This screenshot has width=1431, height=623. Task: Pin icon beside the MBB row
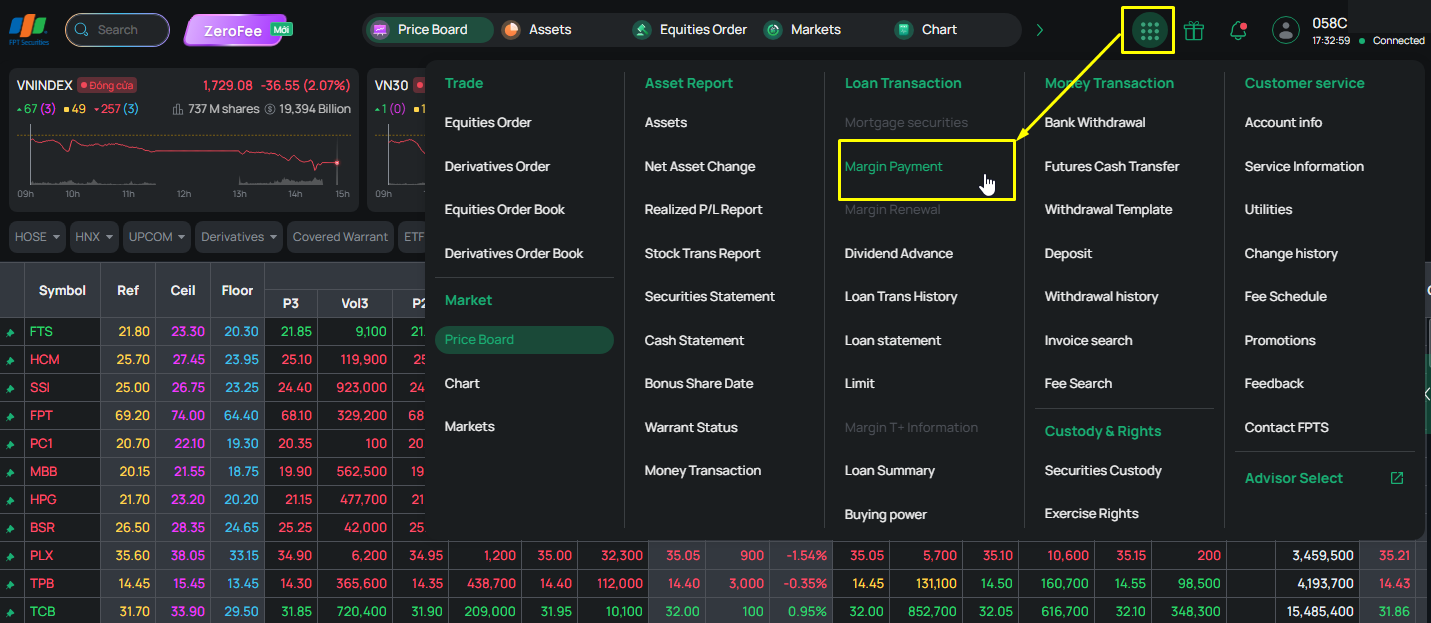click(x=11, y=472)
